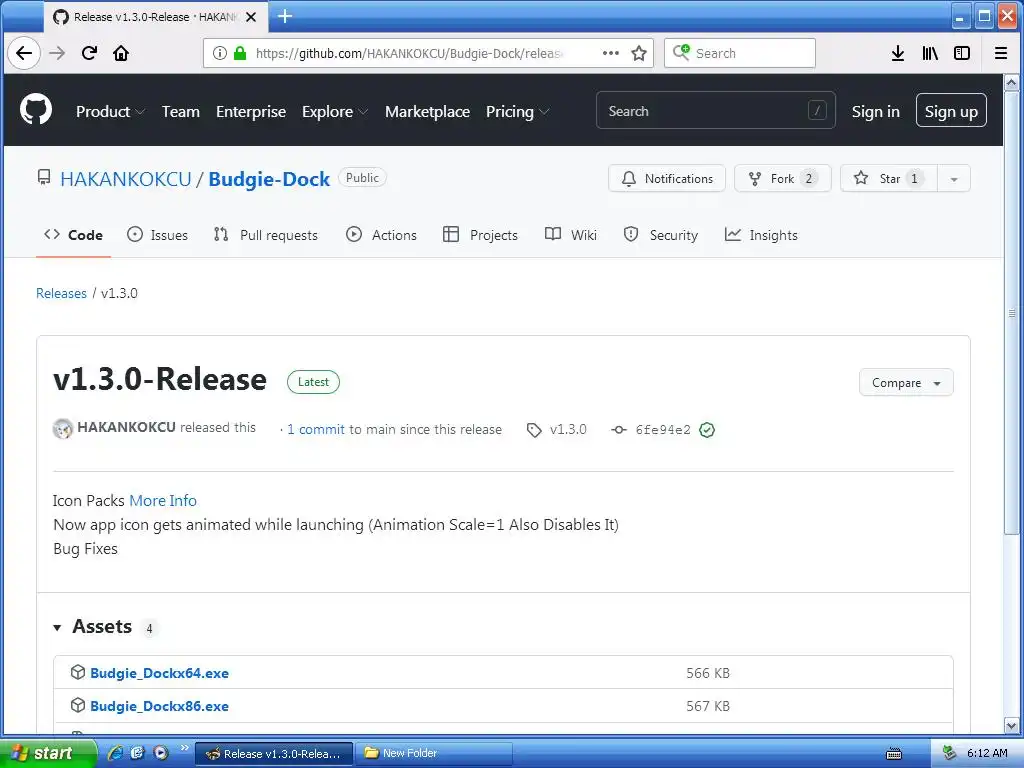
Task: Open the Marketplace link
Action: coord(427,112)
